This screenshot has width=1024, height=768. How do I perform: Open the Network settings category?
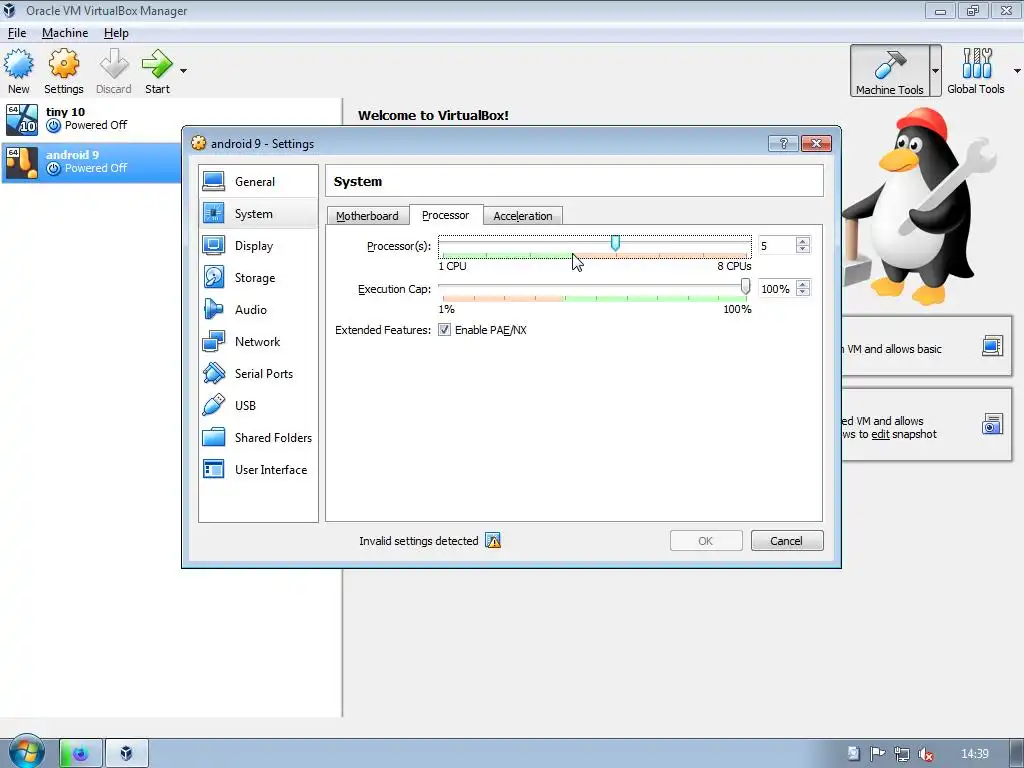(x=258, y=342)
